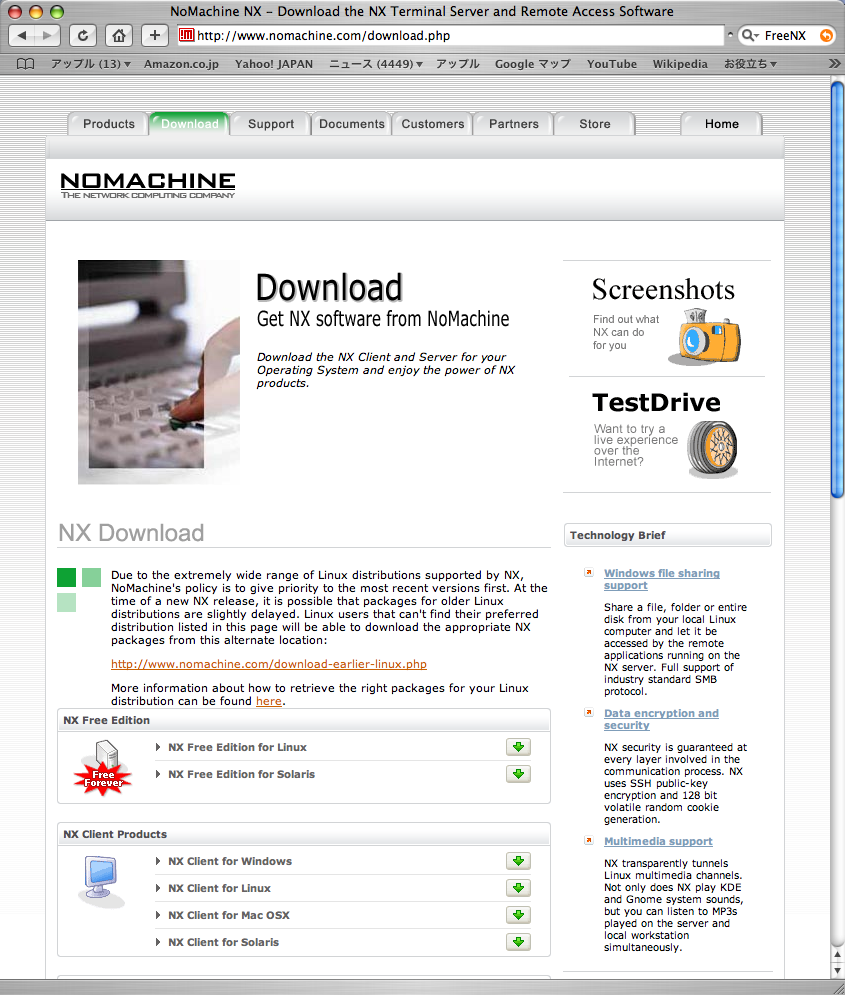Click the orange snapback arrow in search field
This screenshot has height=995, width=845.
click(x=827, y=36)
